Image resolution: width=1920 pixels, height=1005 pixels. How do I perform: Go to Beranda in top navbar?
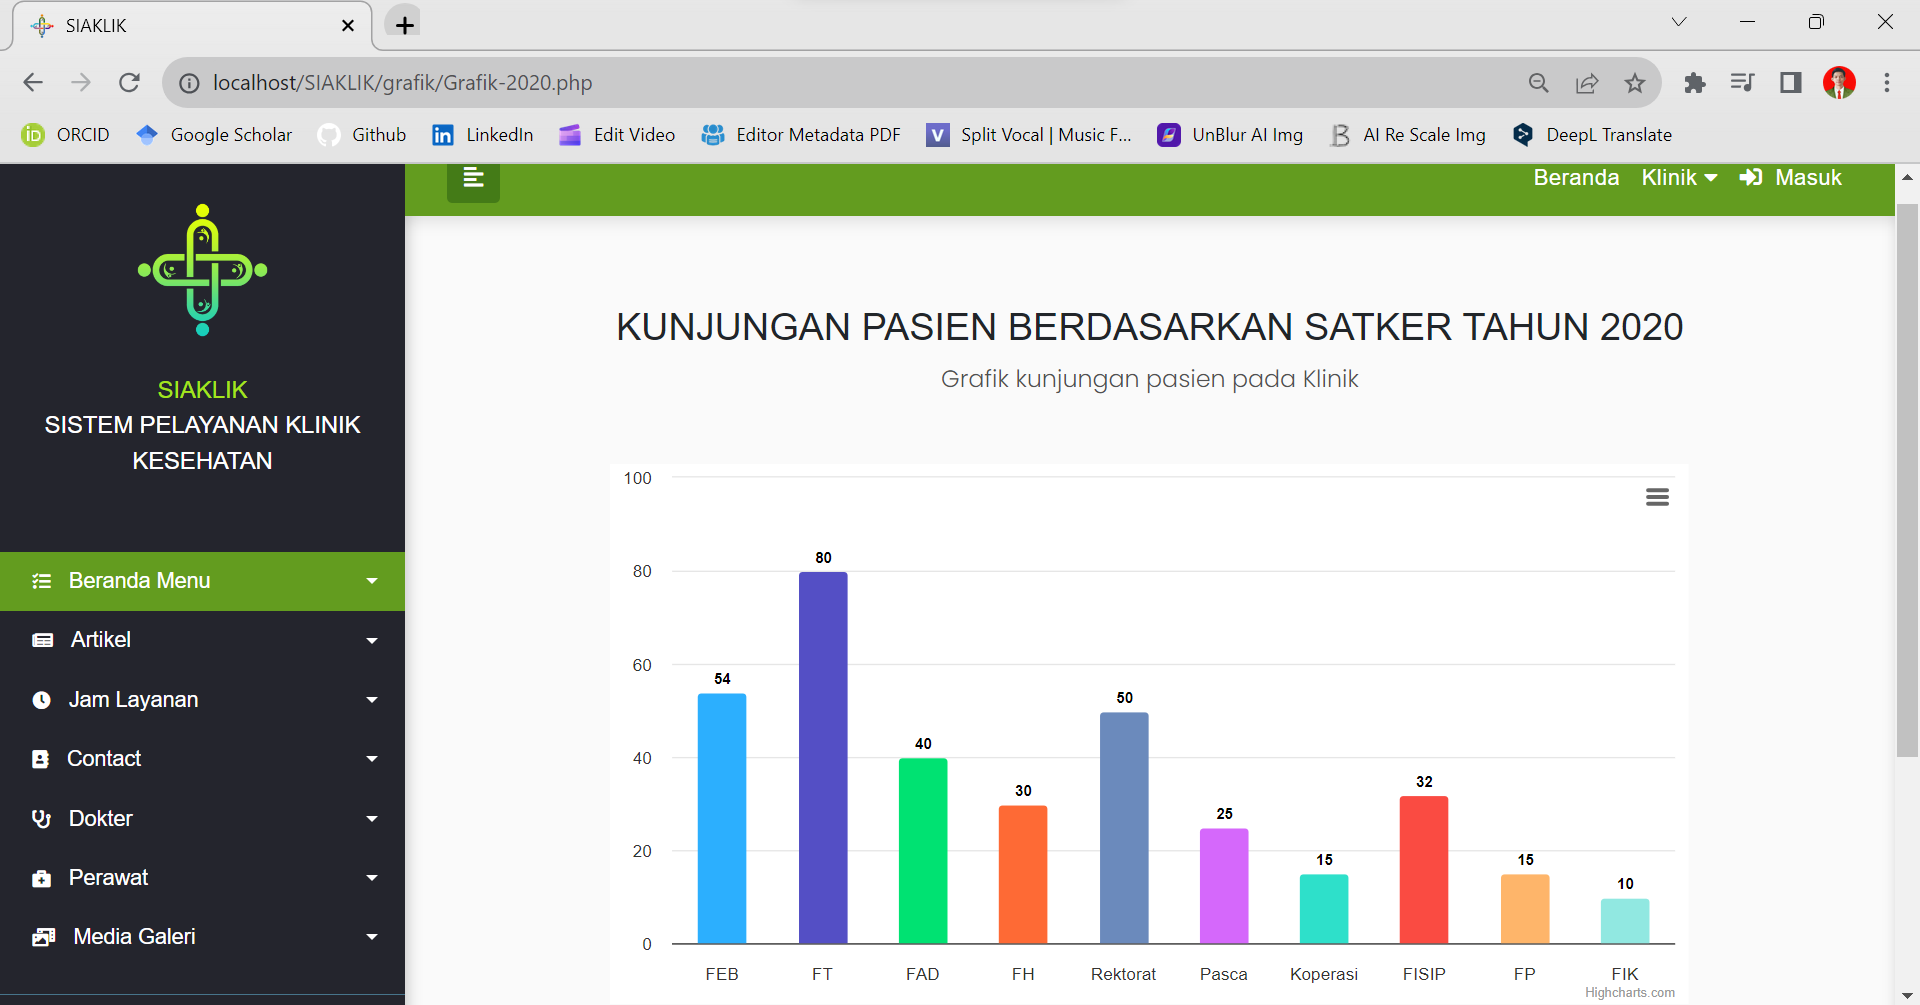click(1576, 177)
